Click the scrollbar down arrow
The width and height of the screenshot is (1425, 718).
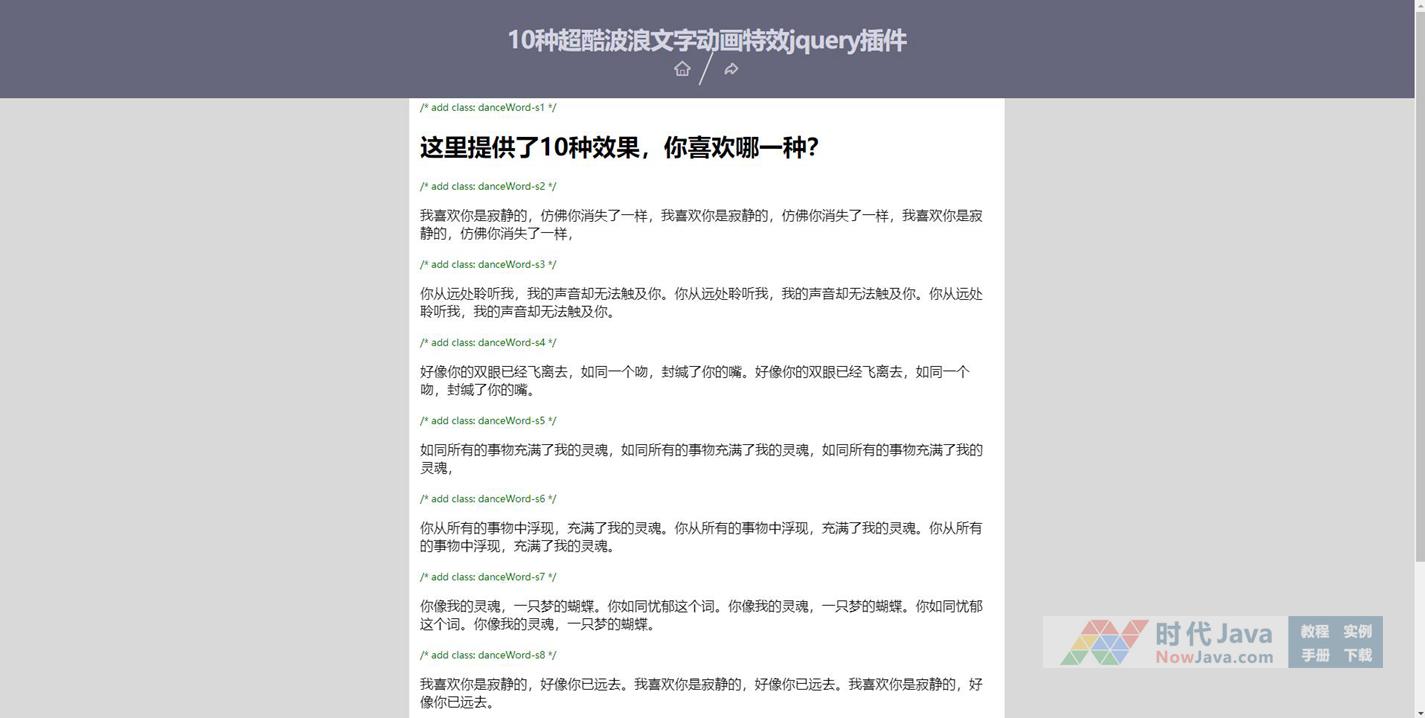point(1419,710)
